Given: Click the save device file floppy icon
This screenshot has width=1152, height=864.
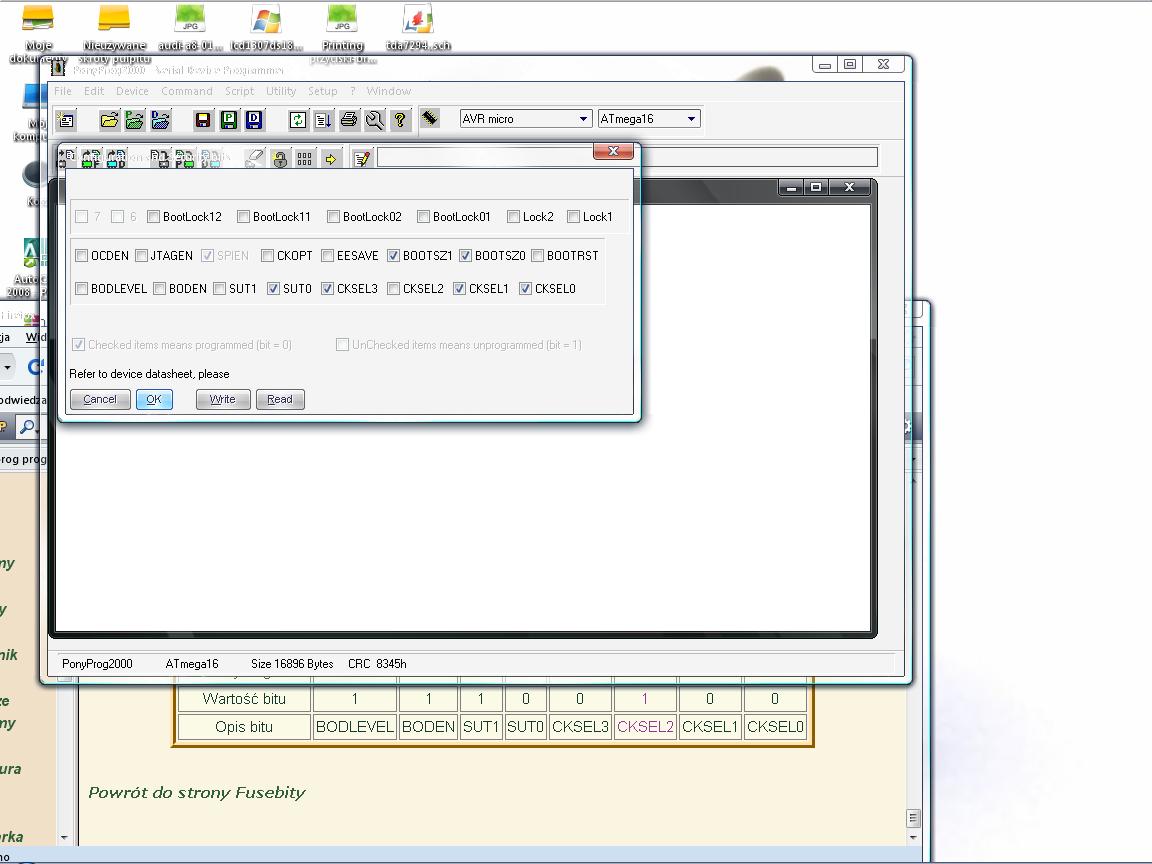Looking at the screenshot, I should click(x=202, y=120).
